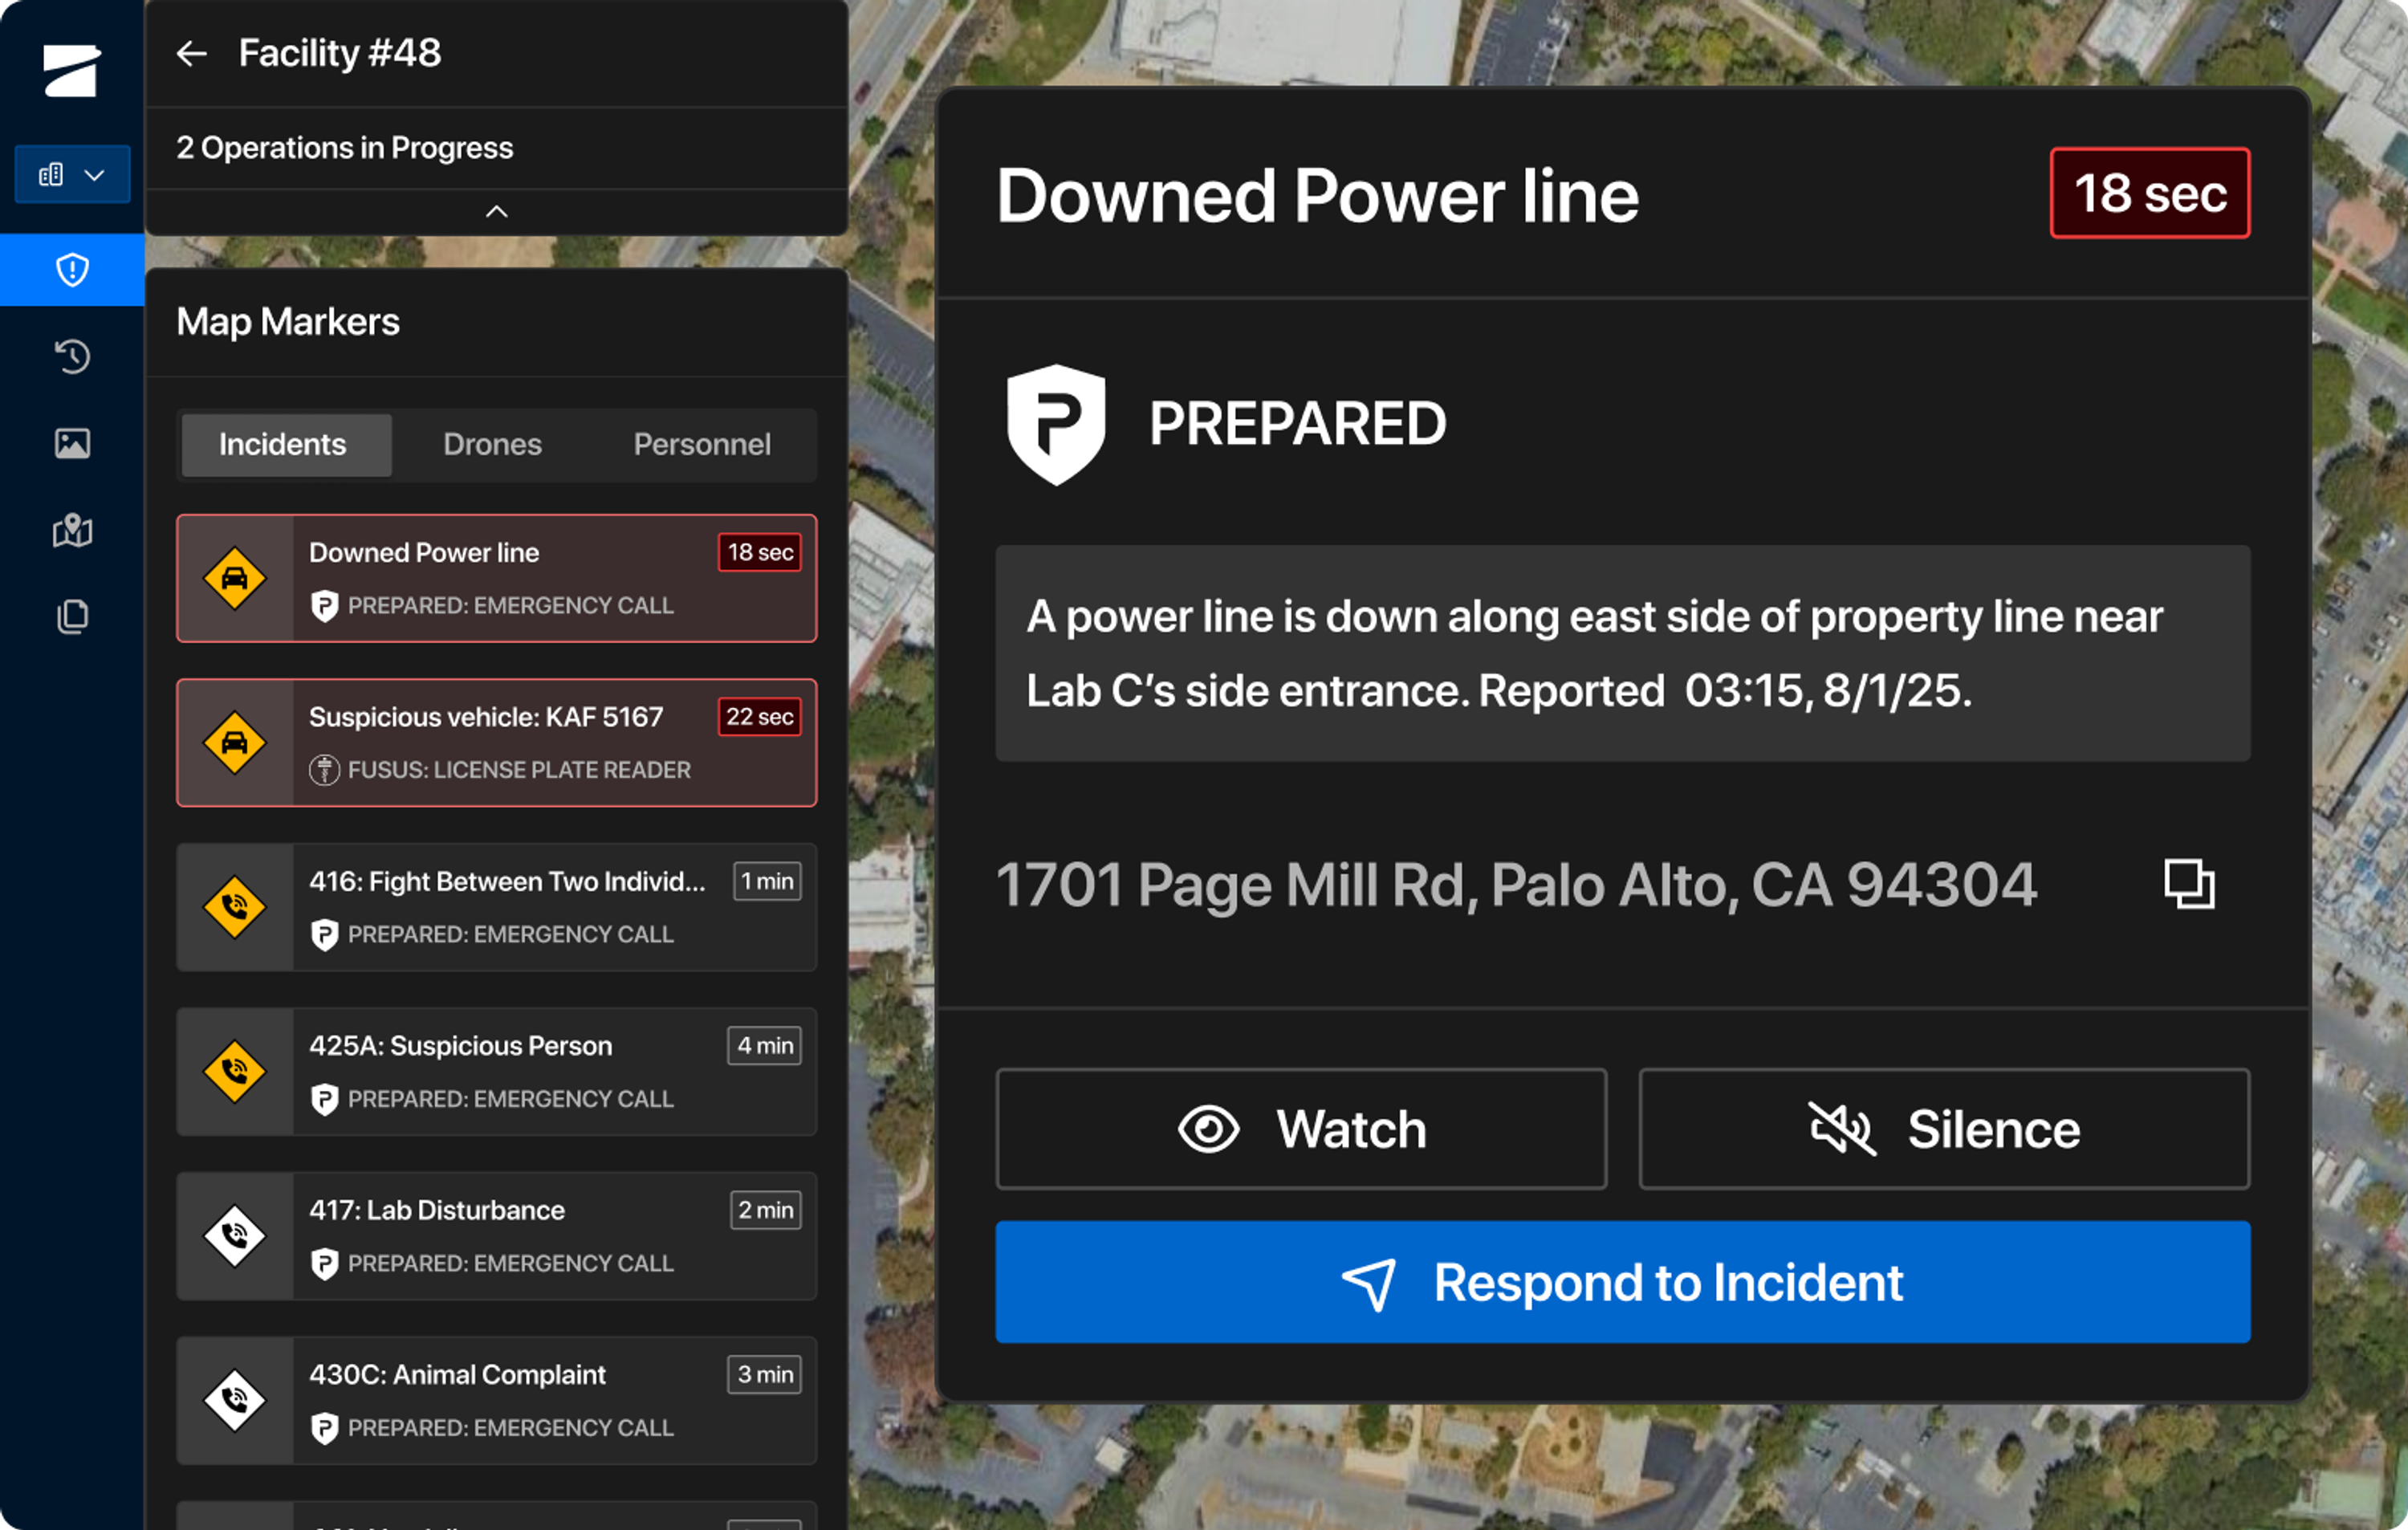Click the power line description text box

coord(1622,654)
